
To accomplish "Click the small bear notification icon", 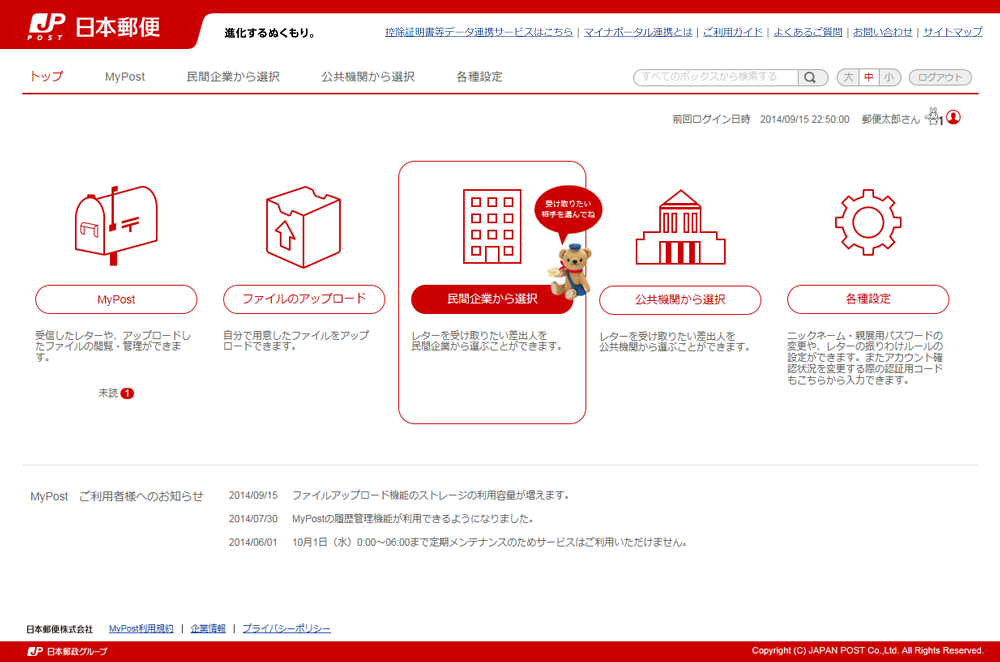I will pyautogui.click(x=933, y=117).
